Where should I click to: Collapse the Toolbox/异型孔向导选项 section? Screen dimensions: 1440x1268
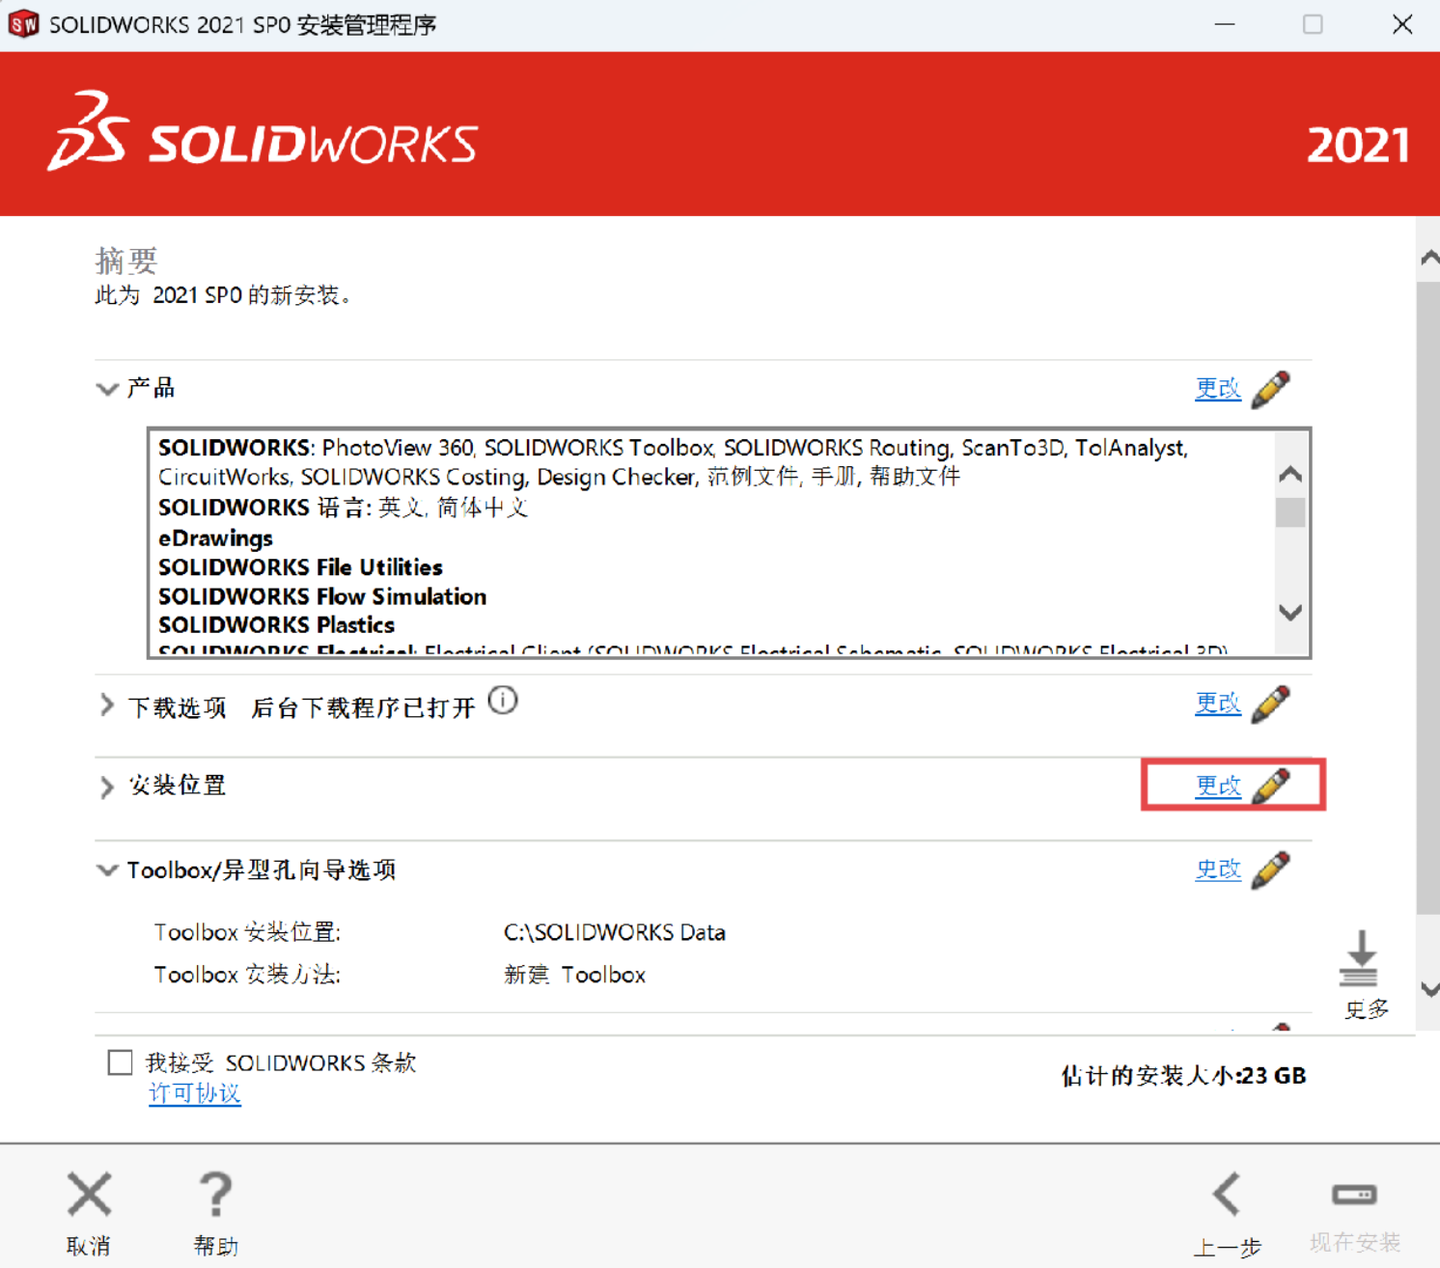[107, 870]
